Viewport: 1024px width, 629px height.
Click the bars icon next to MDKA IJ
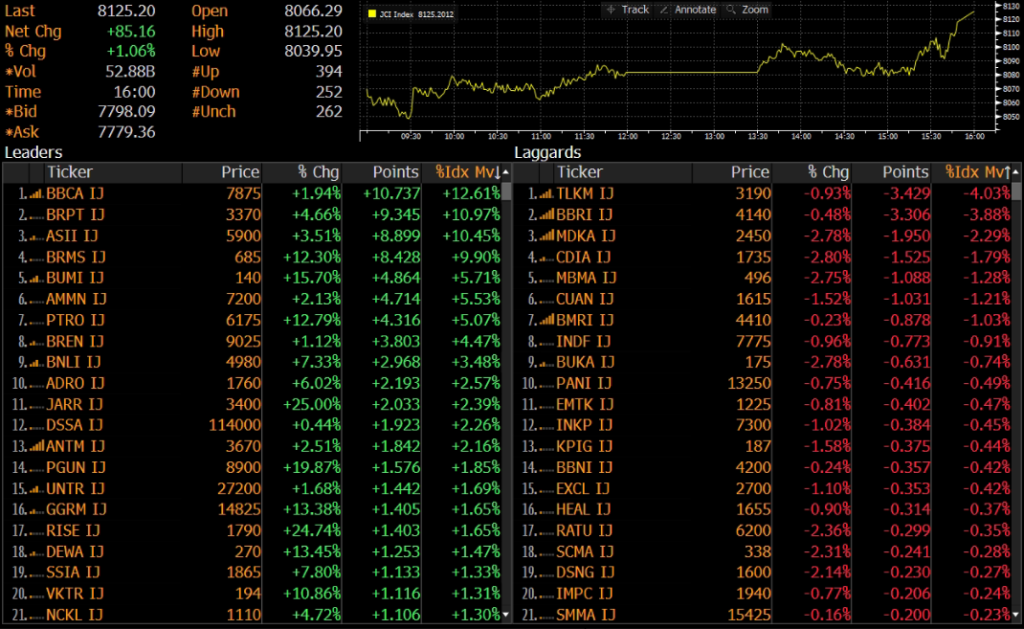544,235
